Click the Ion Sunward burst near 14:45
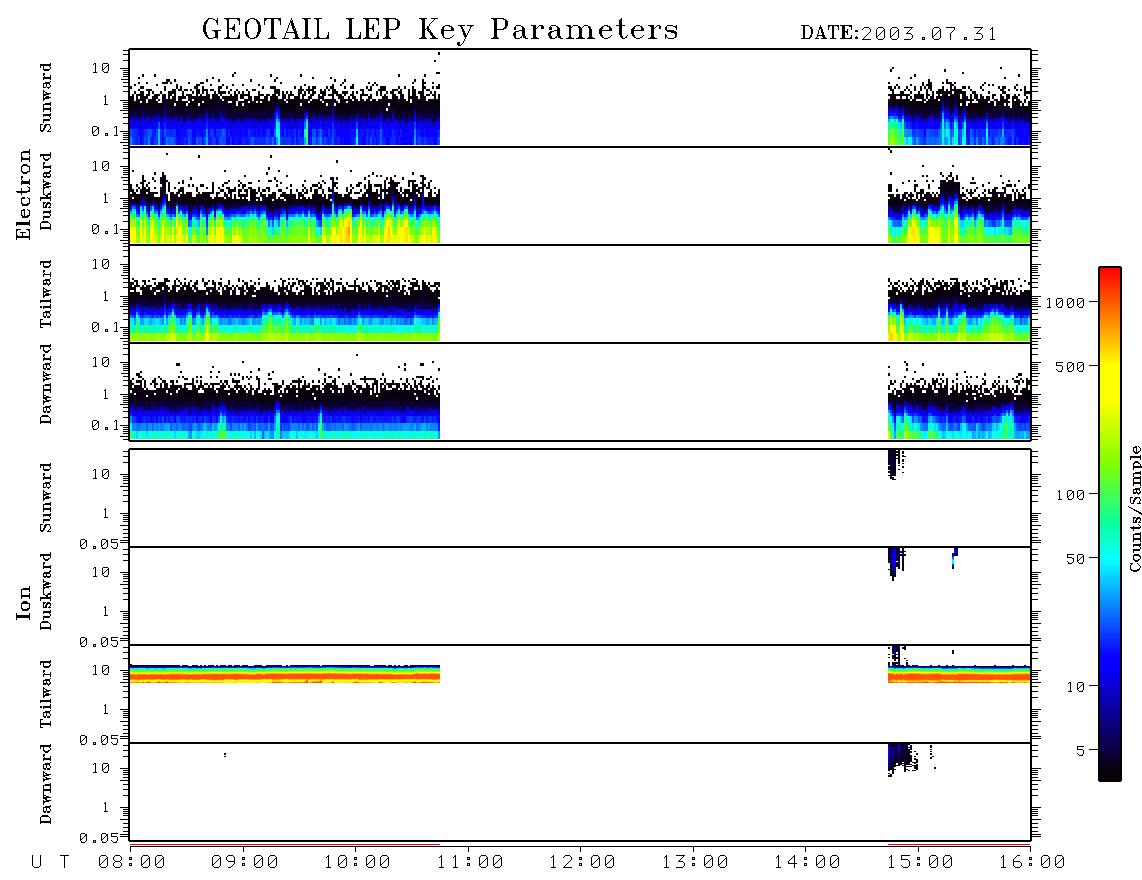This screenshot has width=1142, height=880. click(895, 464)
